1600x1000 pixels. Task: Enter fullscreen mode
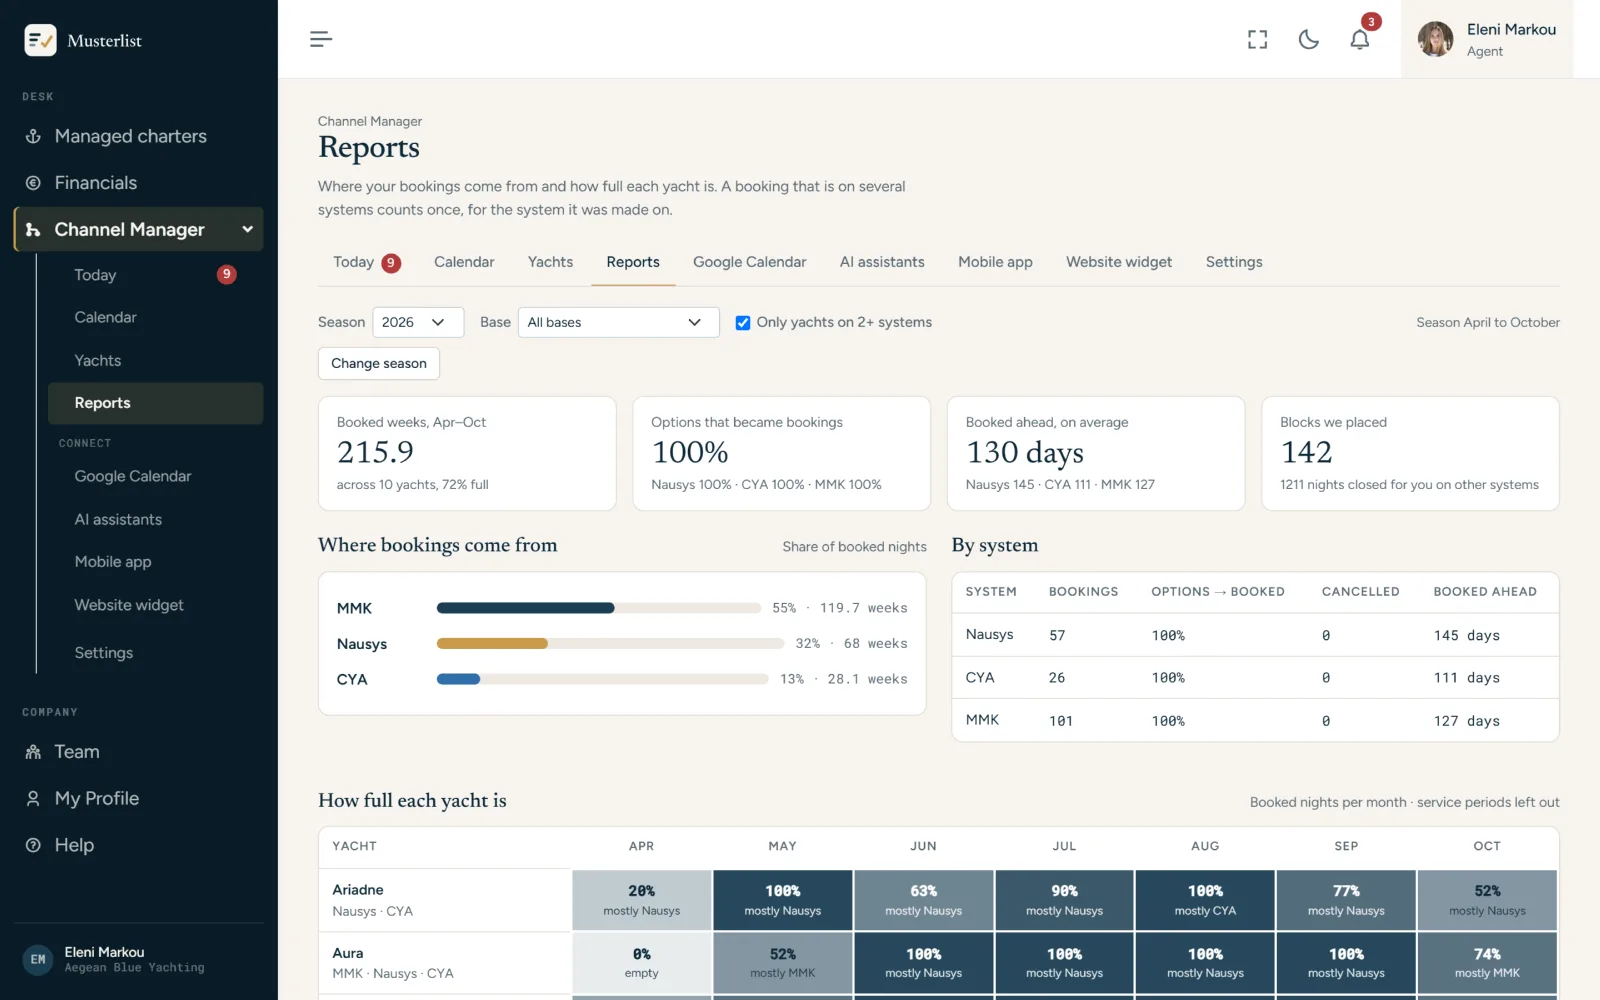click(x=1257, y=39)
